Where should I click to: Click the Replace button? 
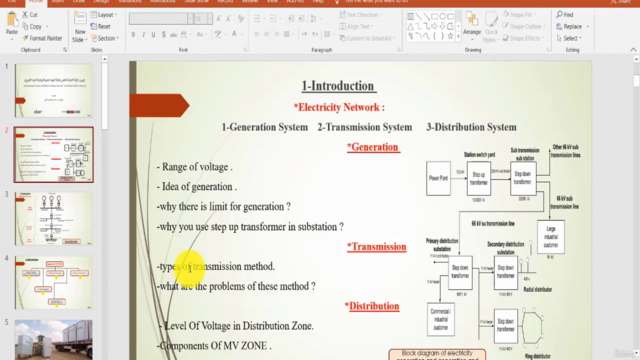click(x=569, y=27)
